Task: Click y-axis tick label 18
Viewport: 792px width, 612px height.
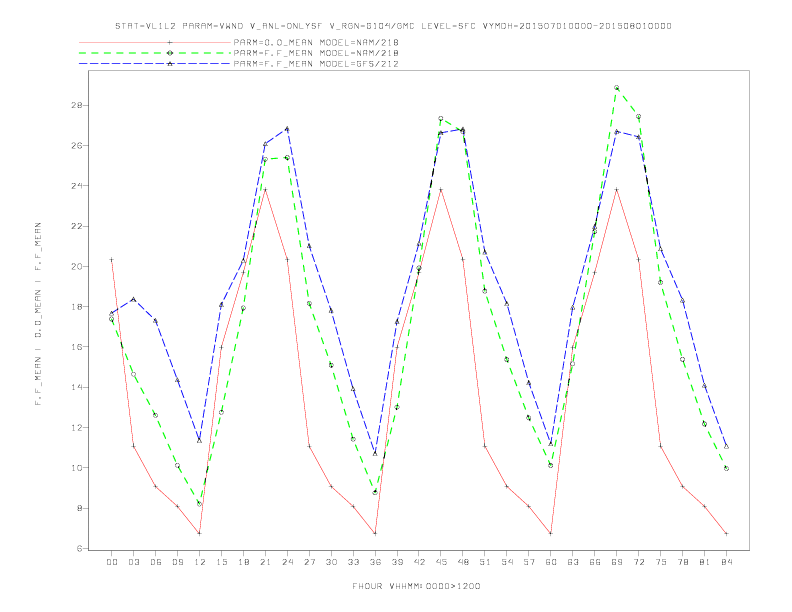Action: tap(77, 307)
